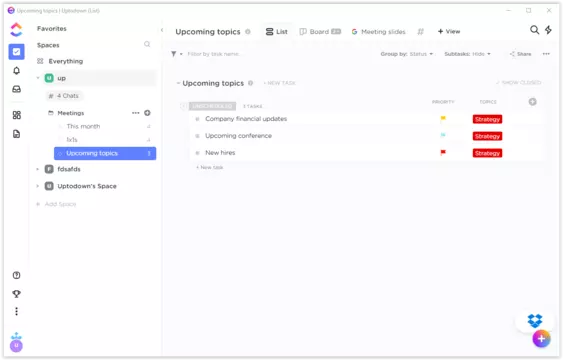Open the Subtasks Hide dropdown
The height and width of the screenshot is (360, 563).
coord(467,54)
